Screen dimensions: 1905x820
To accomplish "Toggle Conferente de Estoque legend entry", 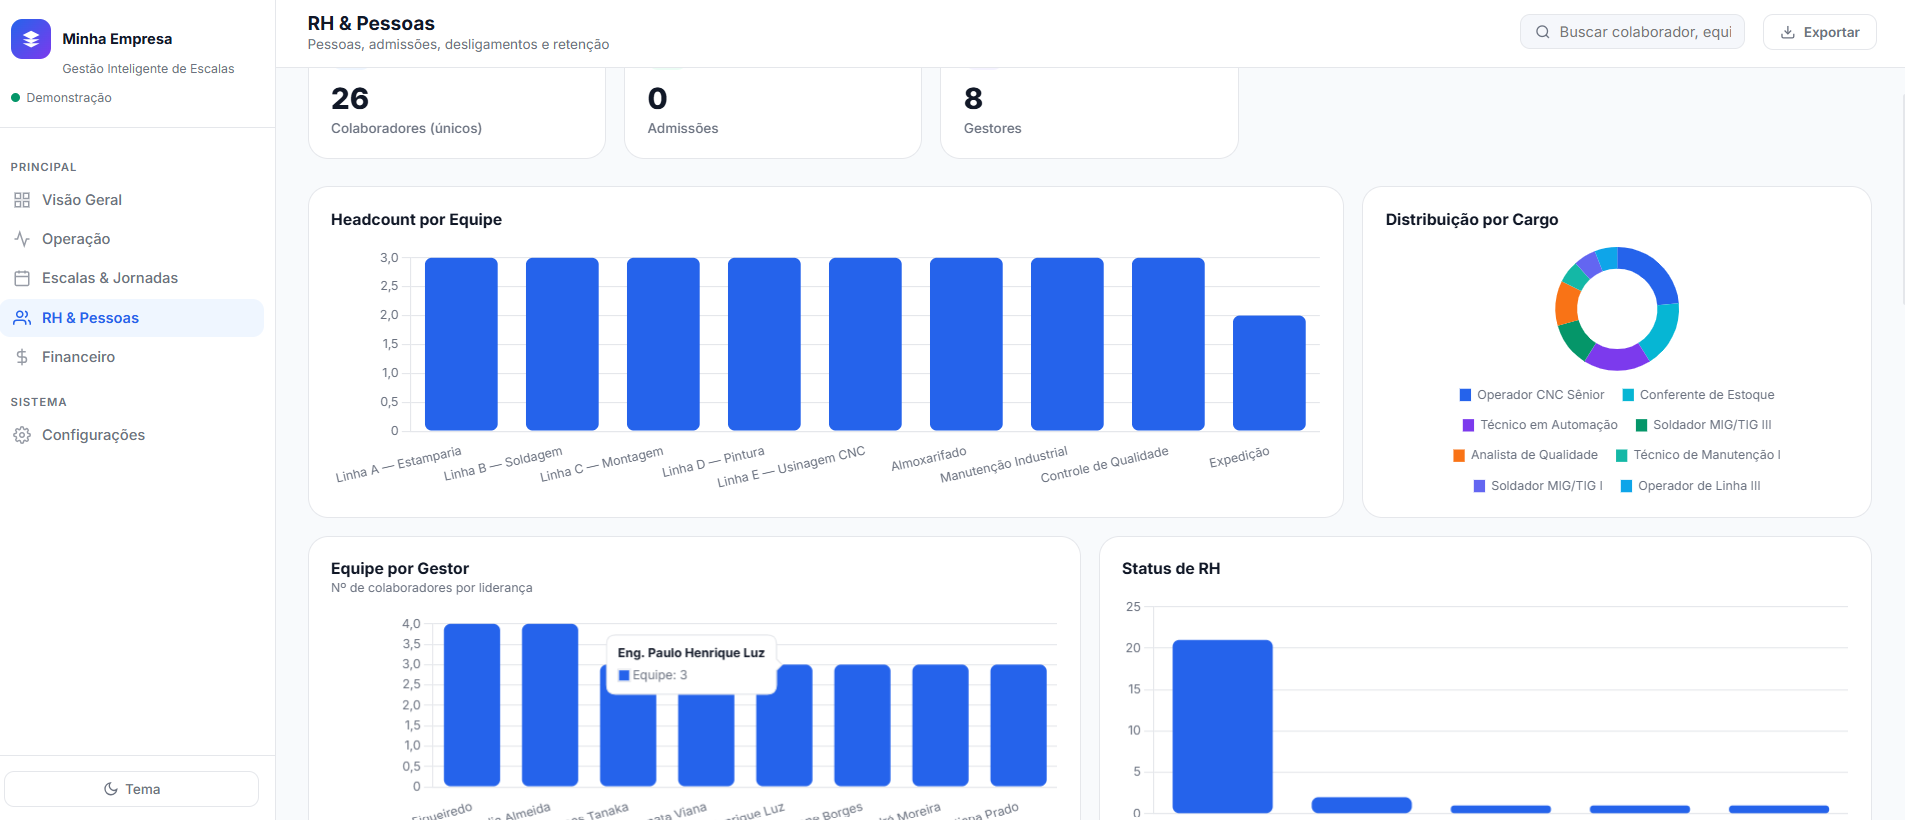I will (x=1698, y=395).
